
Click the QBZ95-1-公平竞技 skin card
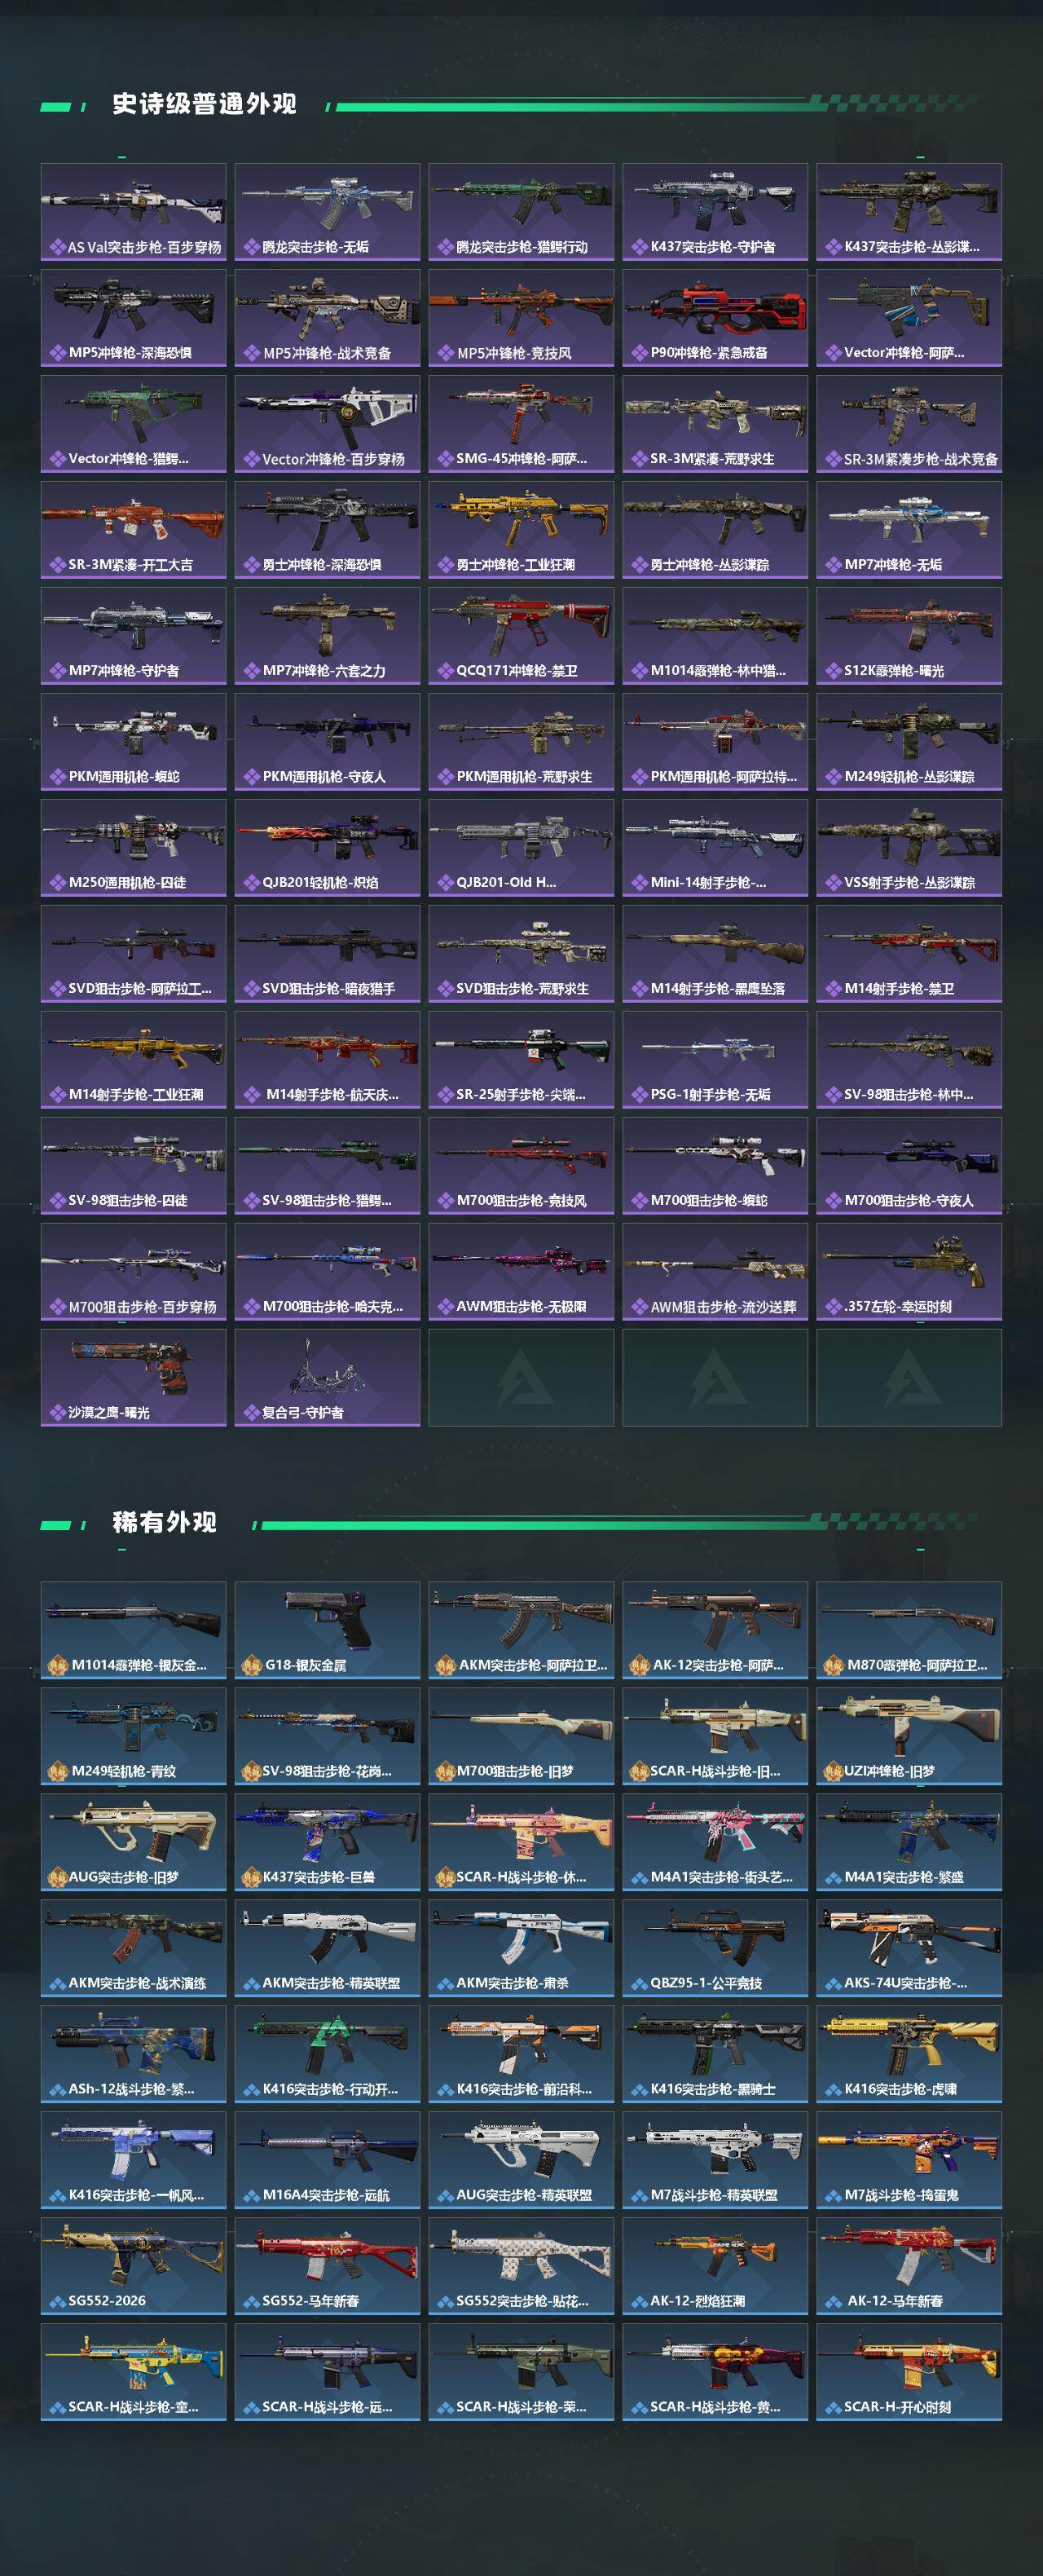tap(715, 1948)
